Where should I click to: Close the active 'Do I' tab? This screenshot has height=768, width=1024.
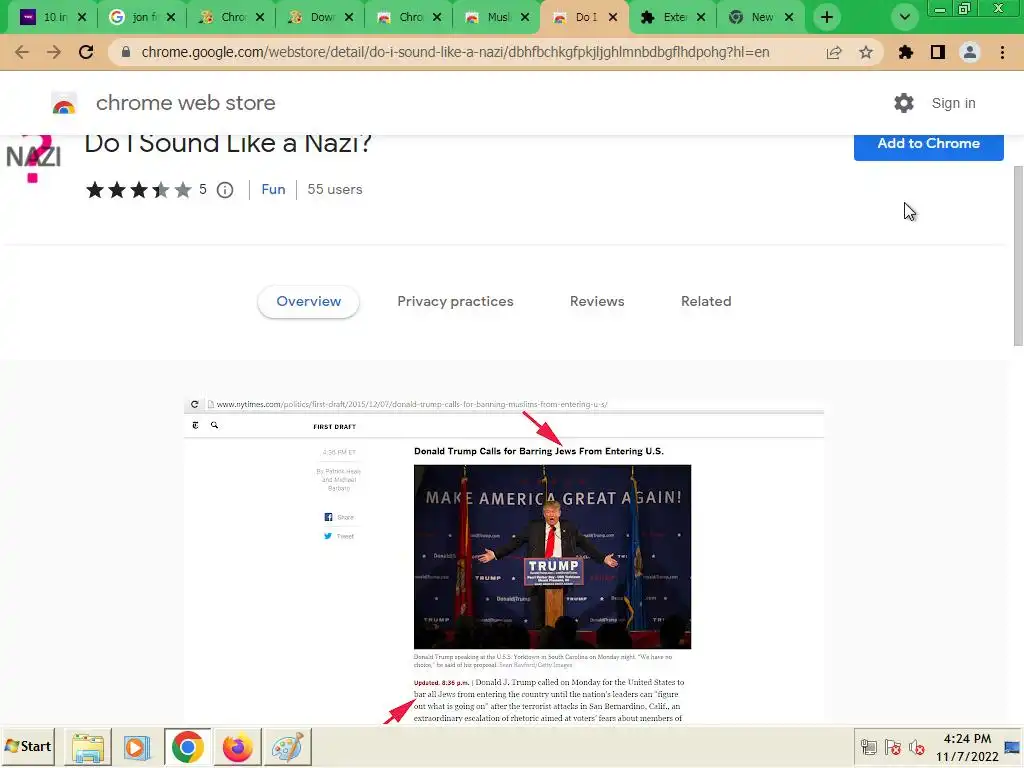pos(613,17)
